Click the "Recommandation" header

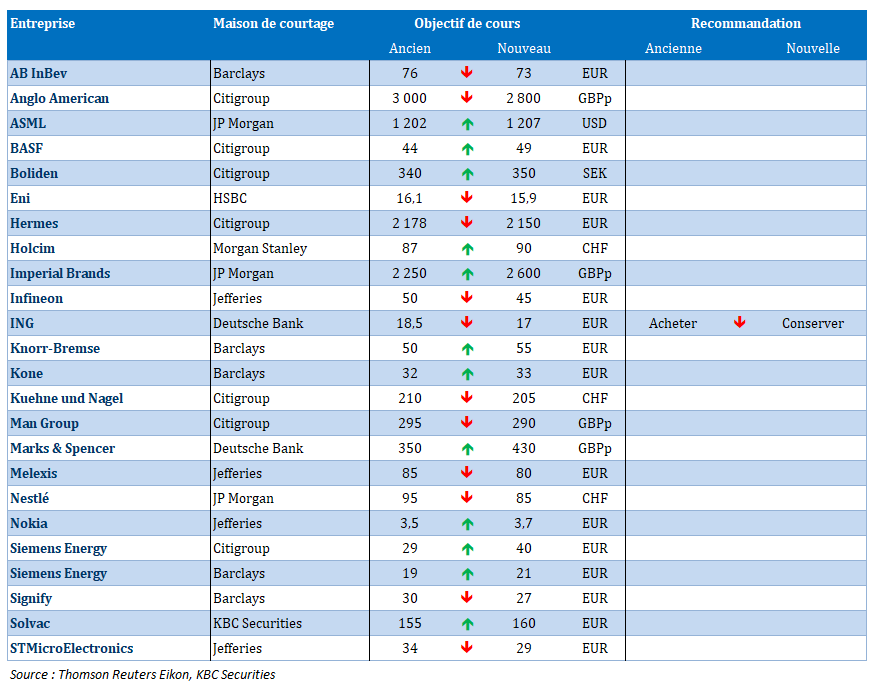click(745, 23)
